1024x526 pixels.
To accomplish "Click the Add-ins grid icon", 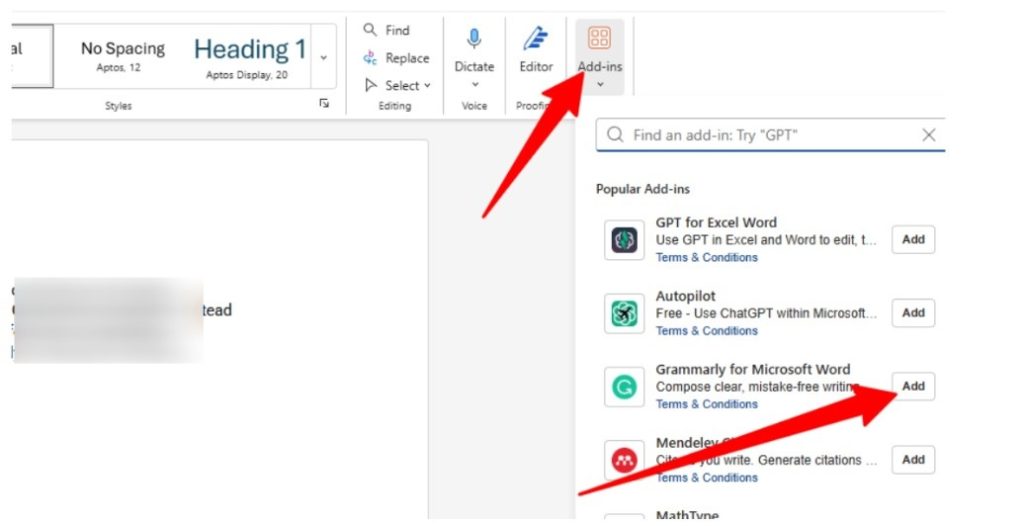I will click(600, 38).
